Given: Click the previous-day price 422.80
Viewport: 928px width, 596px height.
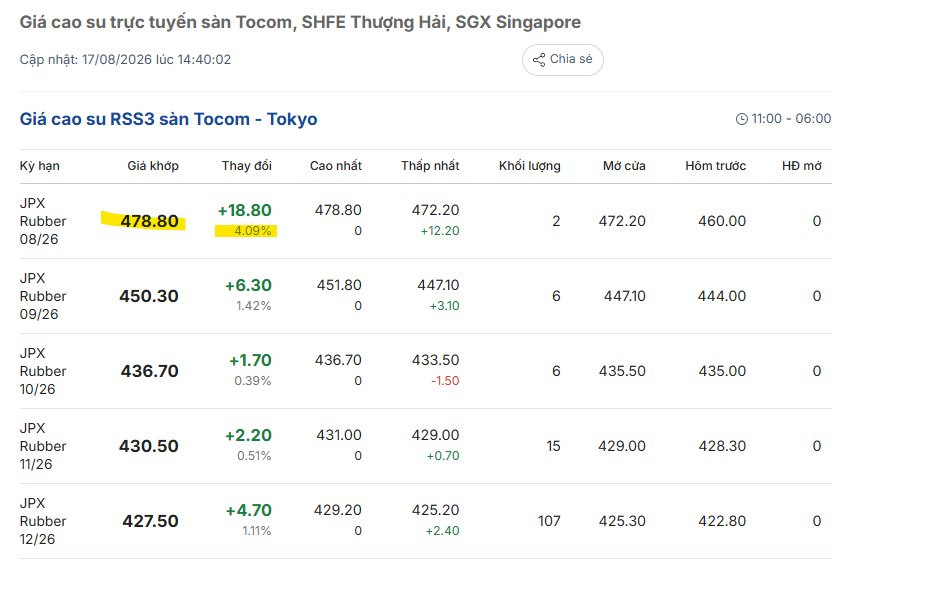Looking at the screenshot, I should pos(722,521).
